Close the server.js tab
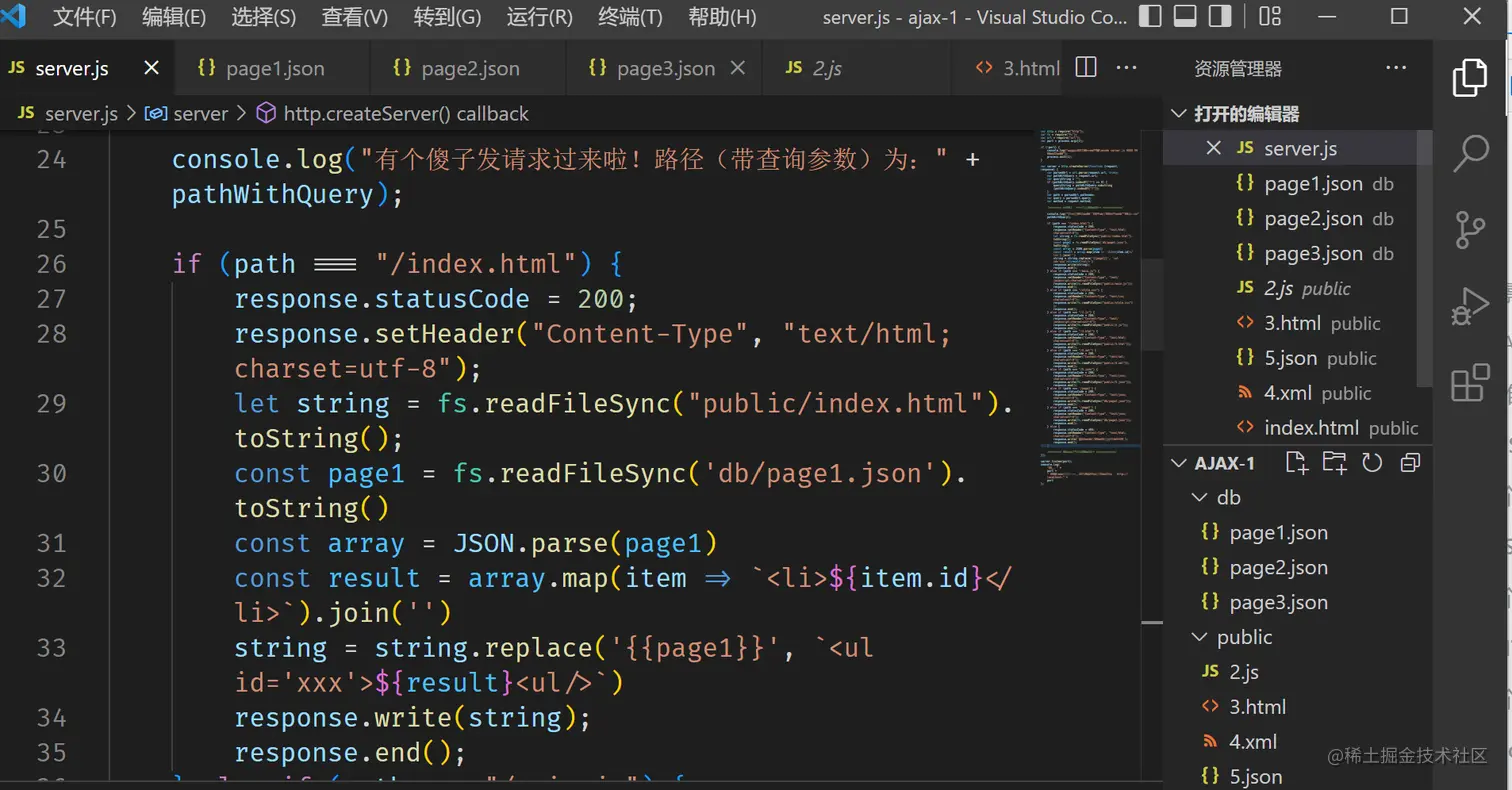 tap(152, 68)
